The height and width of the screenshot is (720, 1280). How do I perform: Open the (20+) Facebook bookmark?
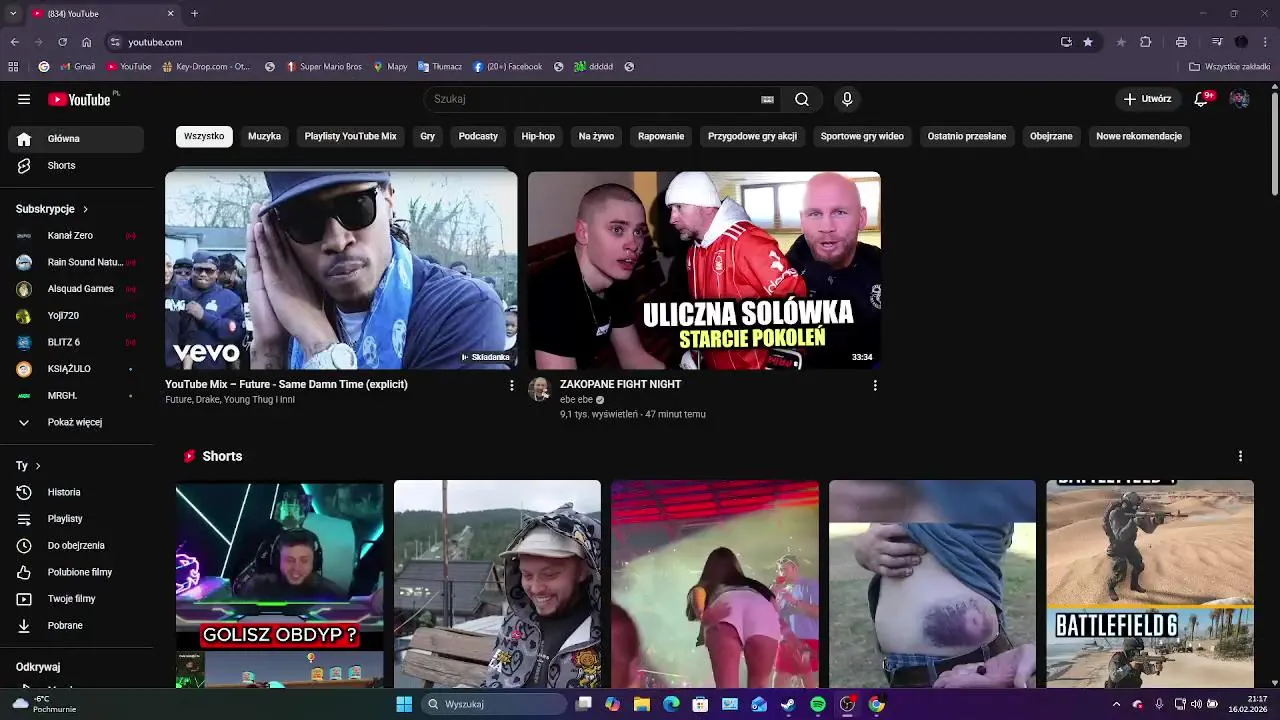[508, 67]
